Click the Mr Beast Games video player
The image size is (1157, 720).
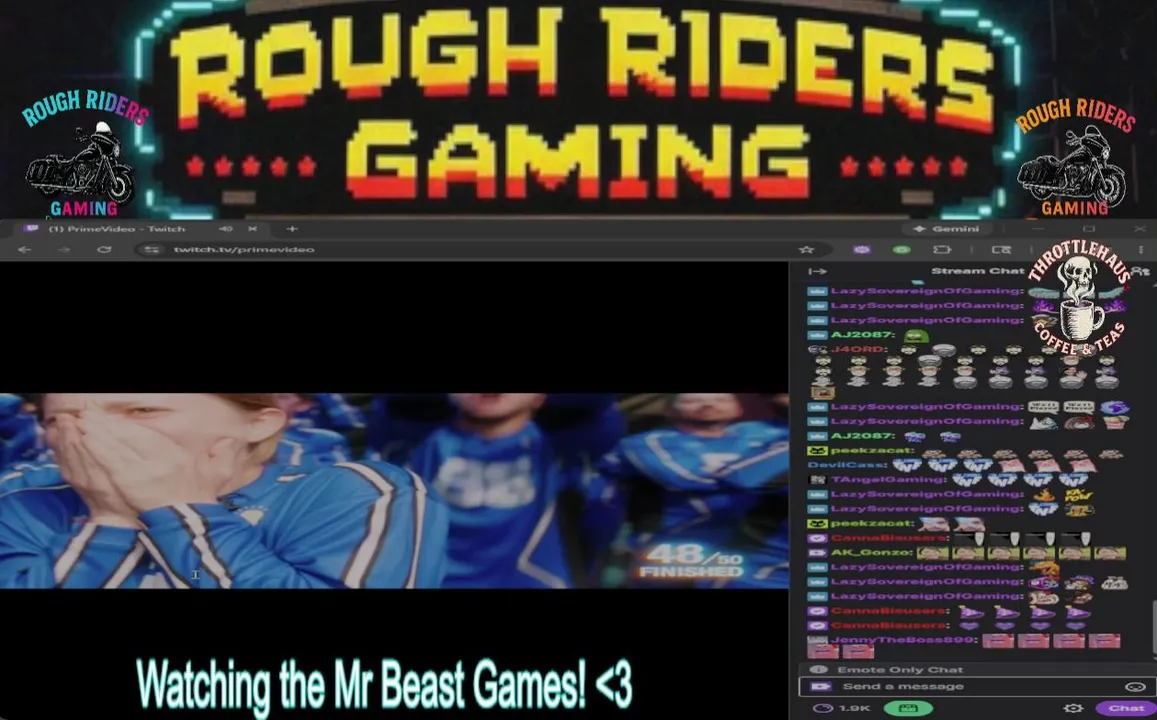(x=394, y=491)
